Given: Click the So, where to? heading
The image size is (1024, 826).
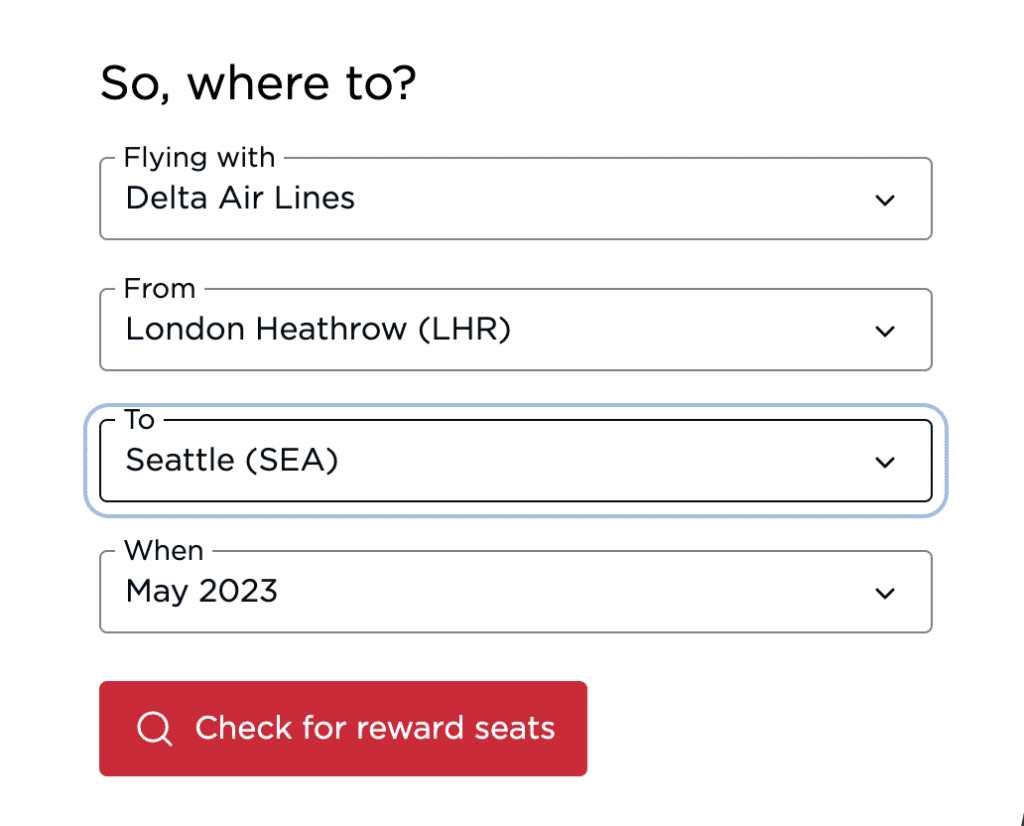Looking at the screenshot, I should [x=258, y=84].
